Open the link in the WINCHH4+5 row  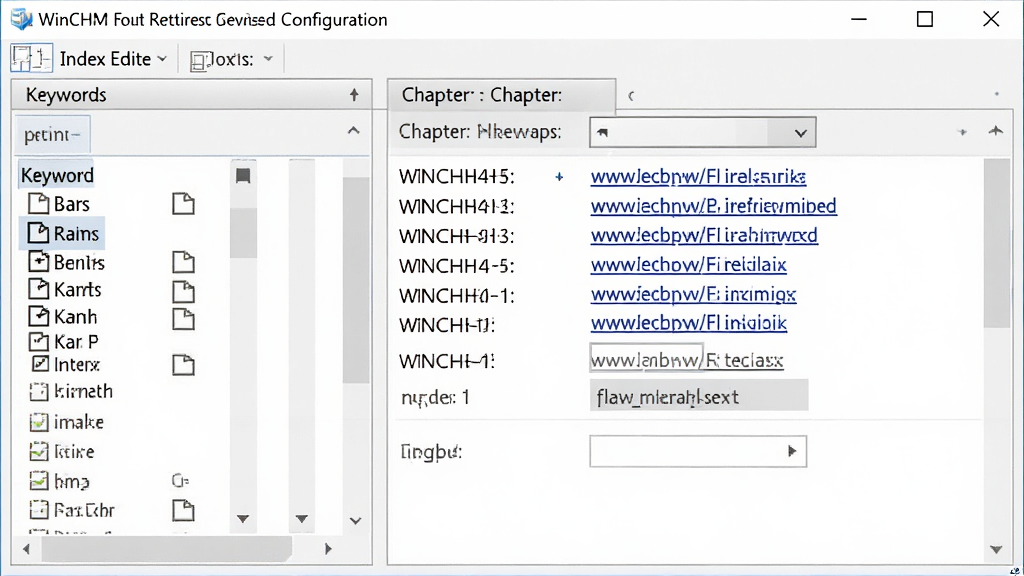pos(698,177)
